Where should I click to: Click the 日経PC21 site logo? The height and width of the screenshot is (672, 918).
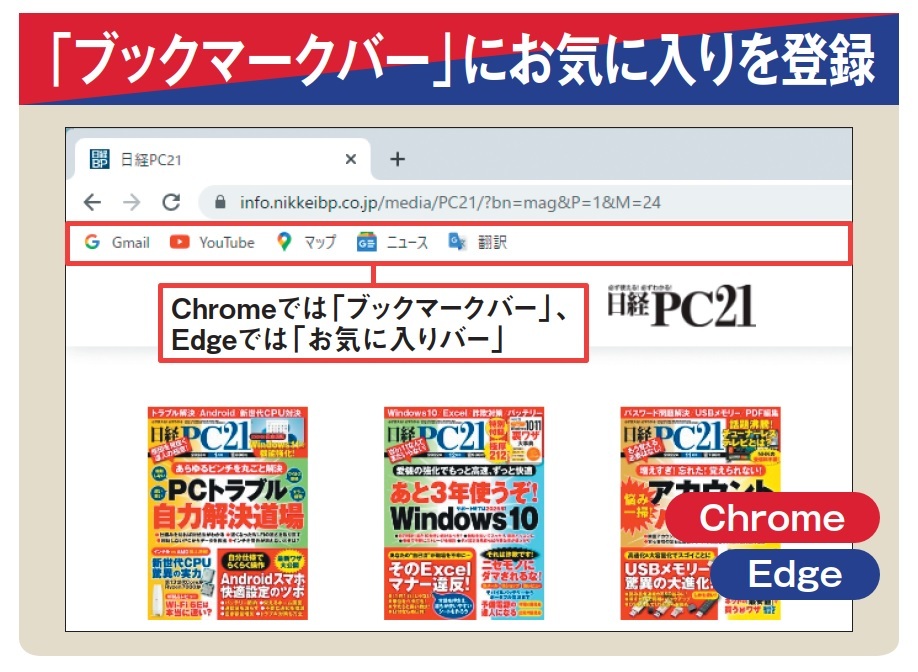[x=681, y=306]
